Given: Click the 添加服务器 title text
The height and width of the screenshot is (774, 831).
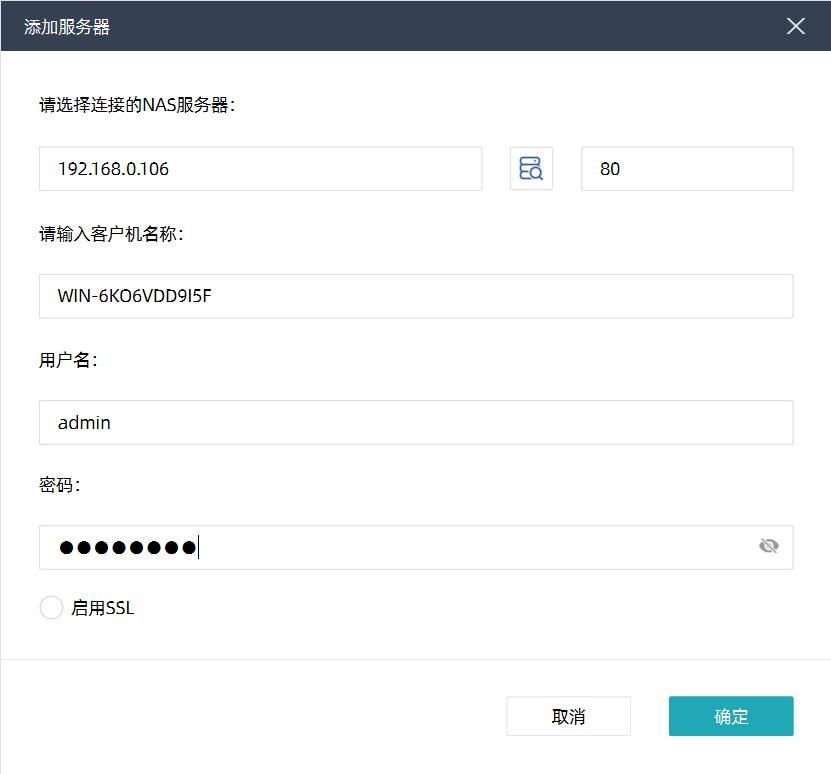Looking at the screenshot, I should point(67,27).
